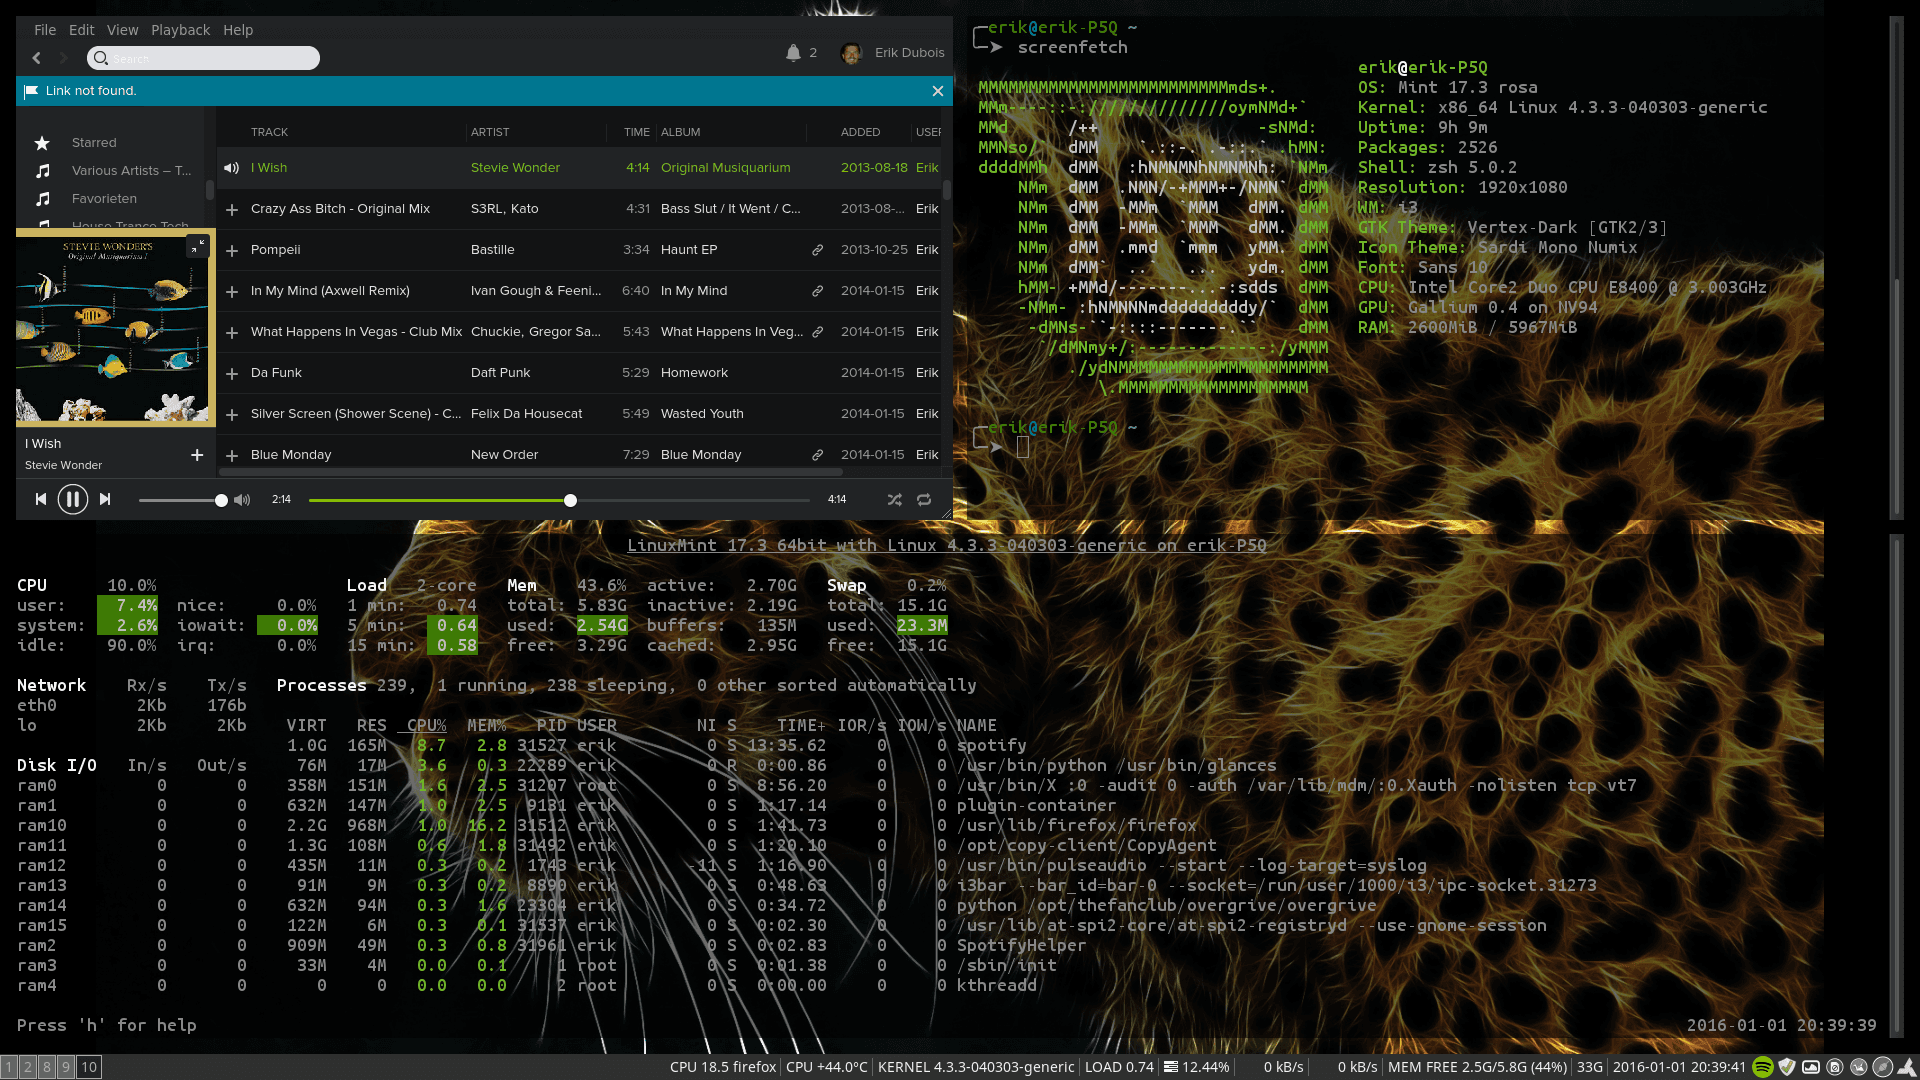1920x1080 pixels.
Task: Toggle repeat playback mode
Action: click(x=924, y=499)
